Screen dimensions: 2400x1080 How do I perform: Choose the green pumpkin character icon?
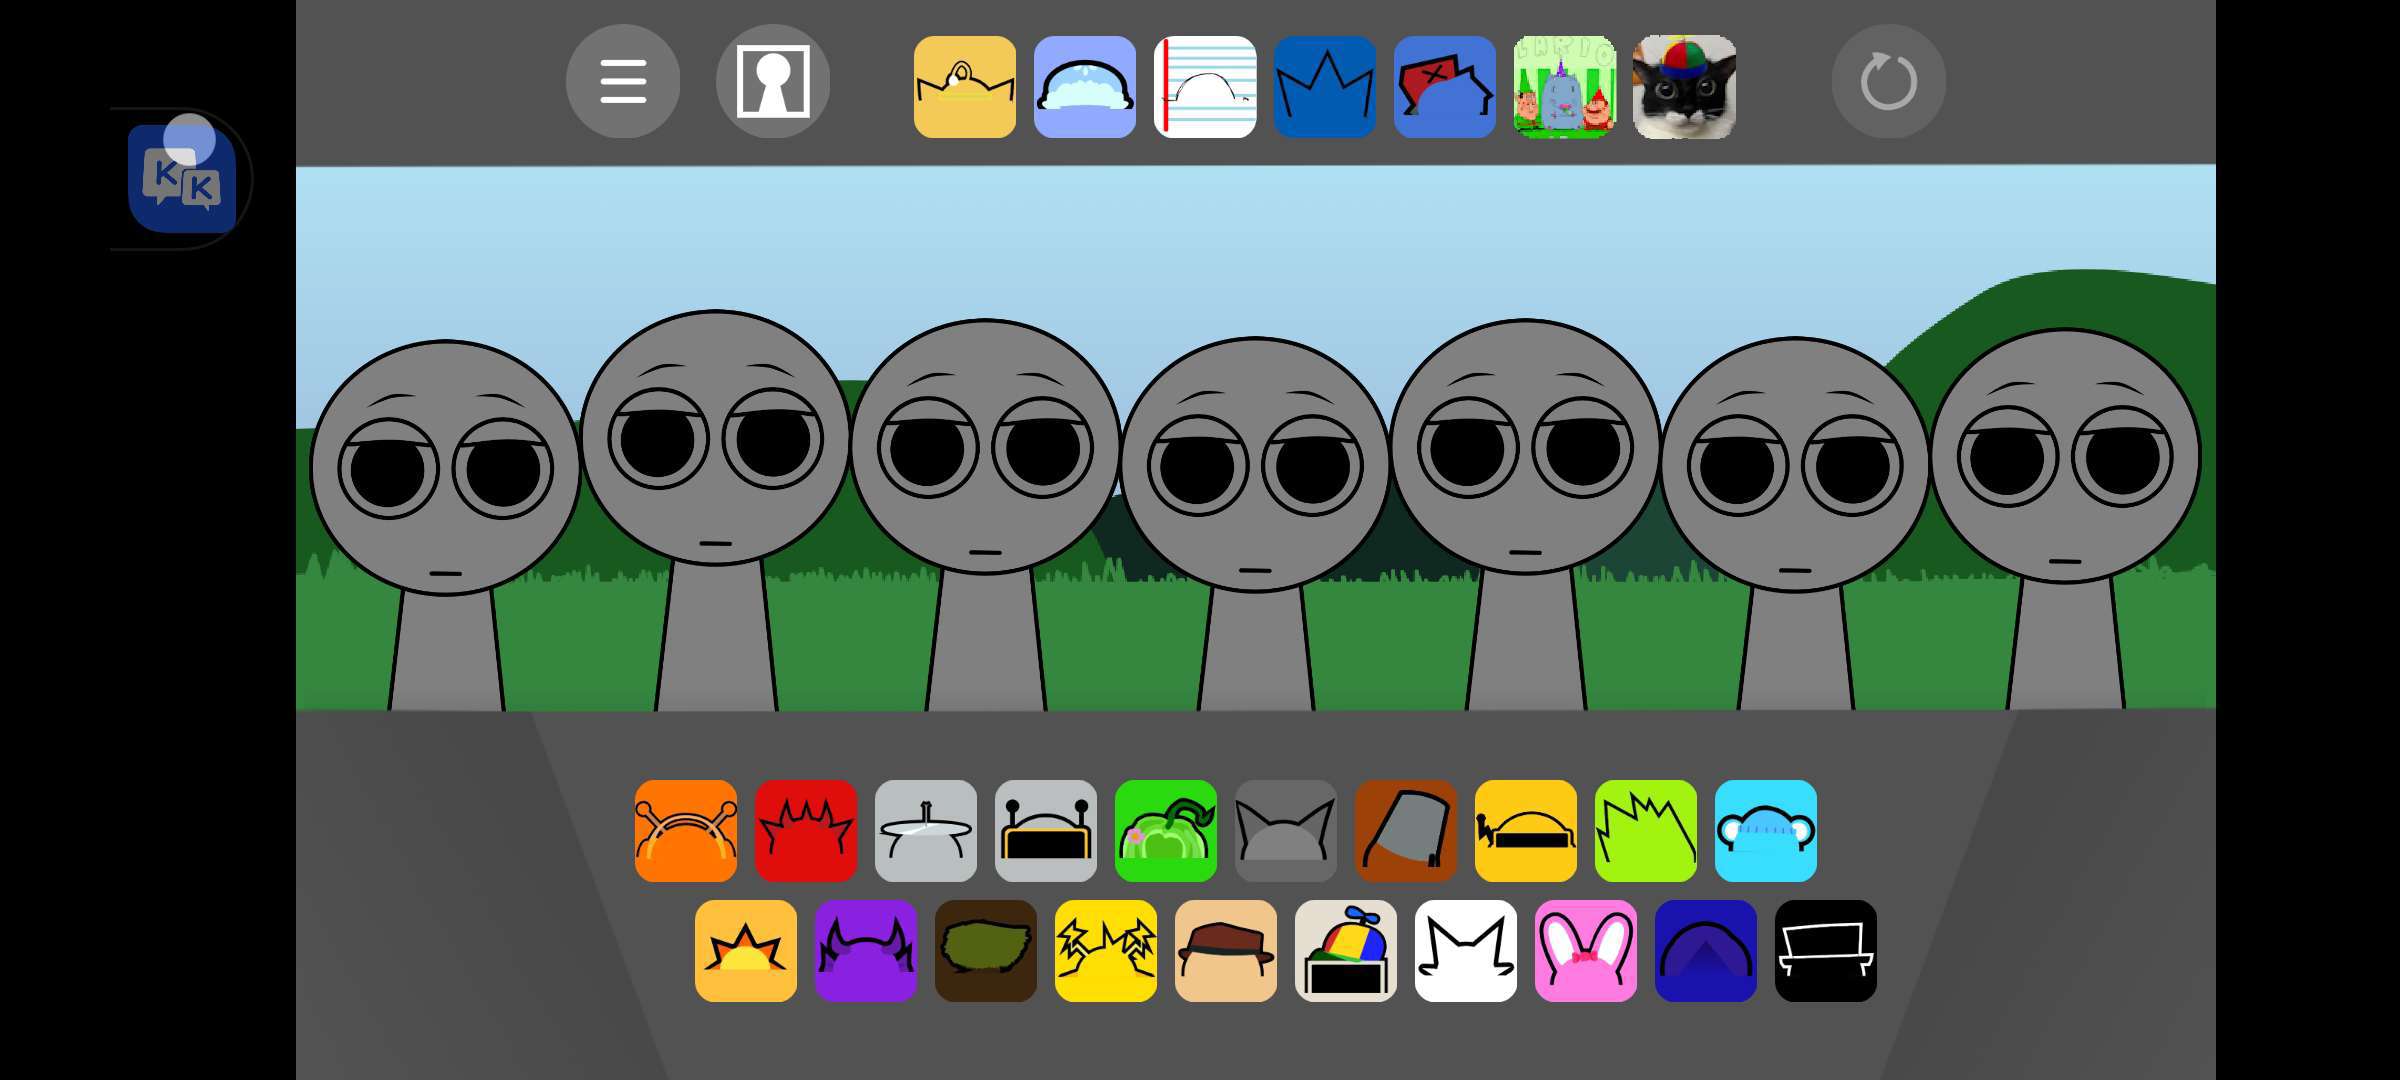pos(1166,831)
